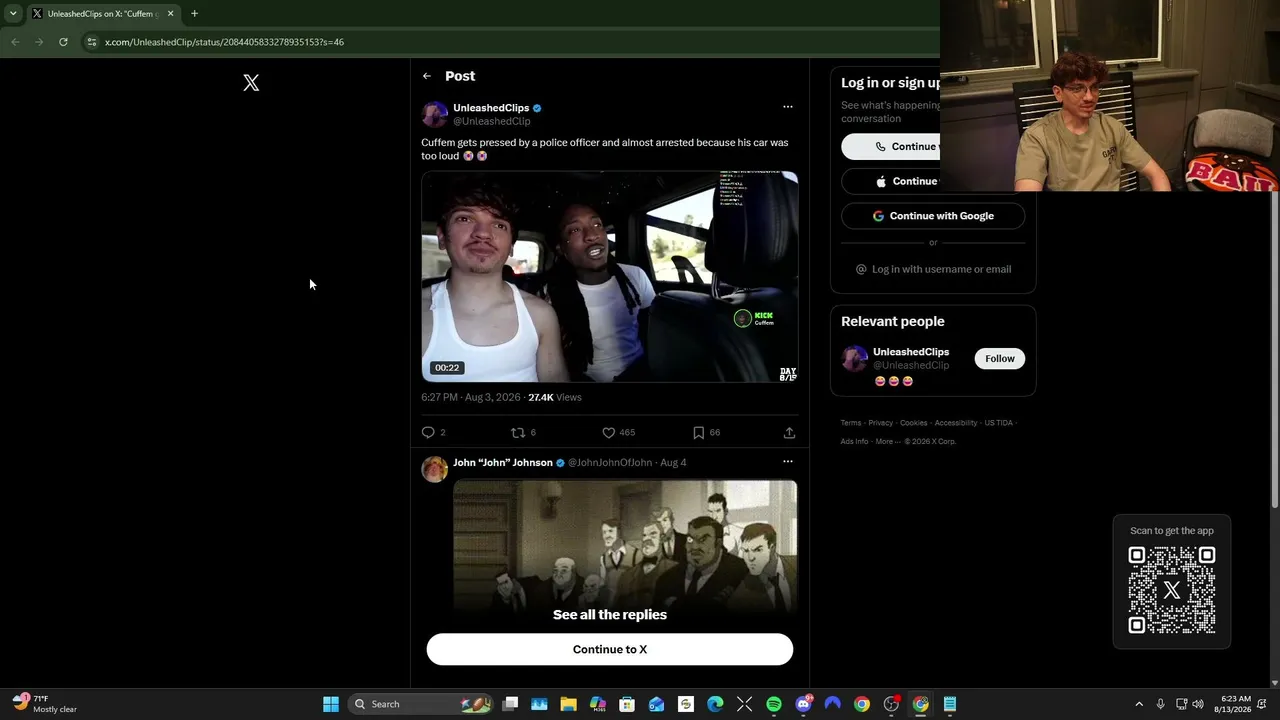Click the @JohnJohnOfJohn handle
The width and height of the screenshot is (1280, 720).
click(610, 463)
